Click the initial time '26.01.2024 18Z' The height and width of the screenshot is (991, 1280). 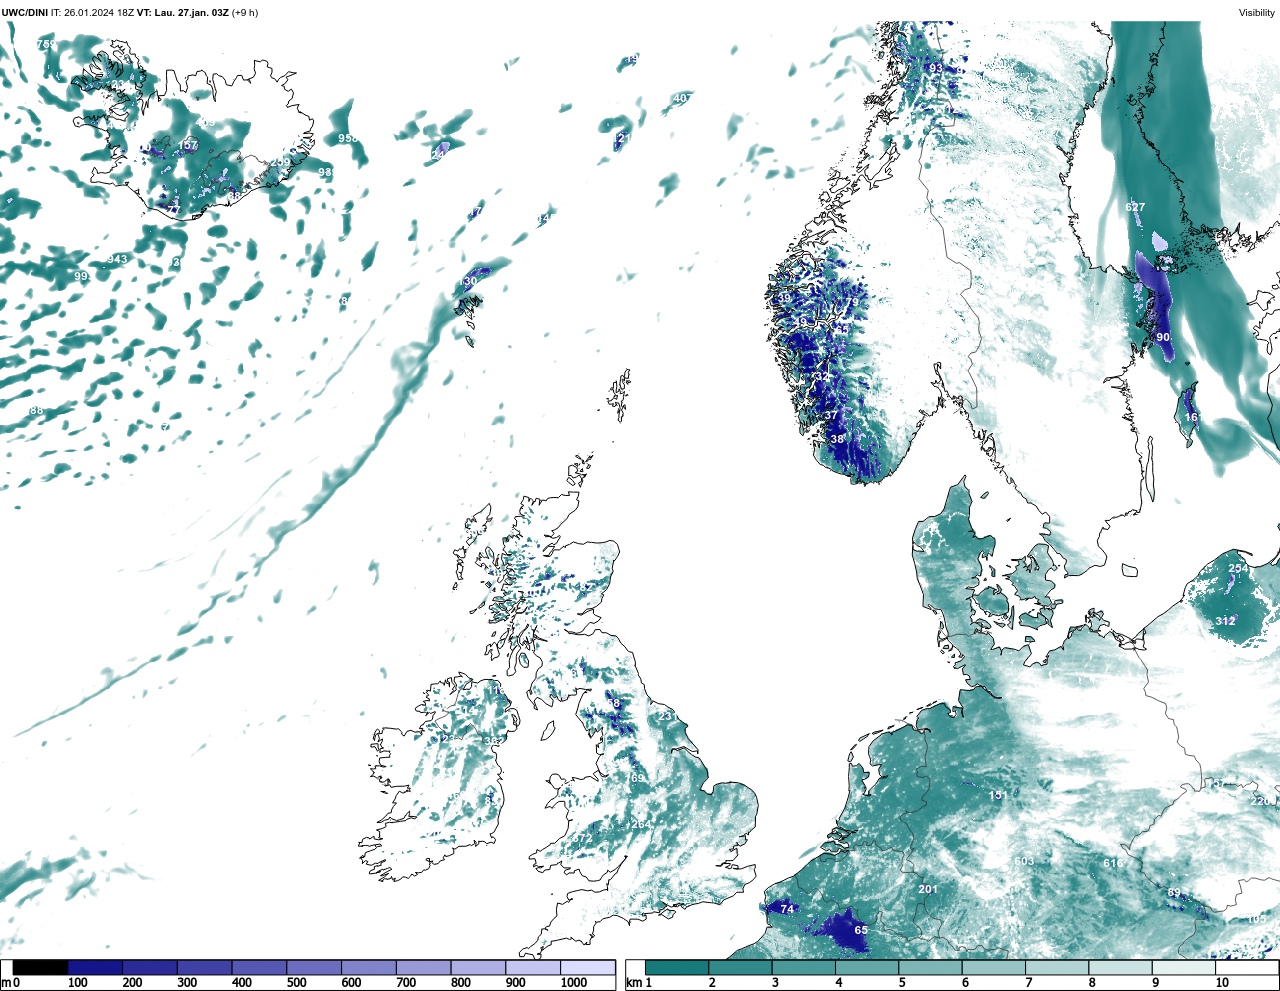point(99,13)
